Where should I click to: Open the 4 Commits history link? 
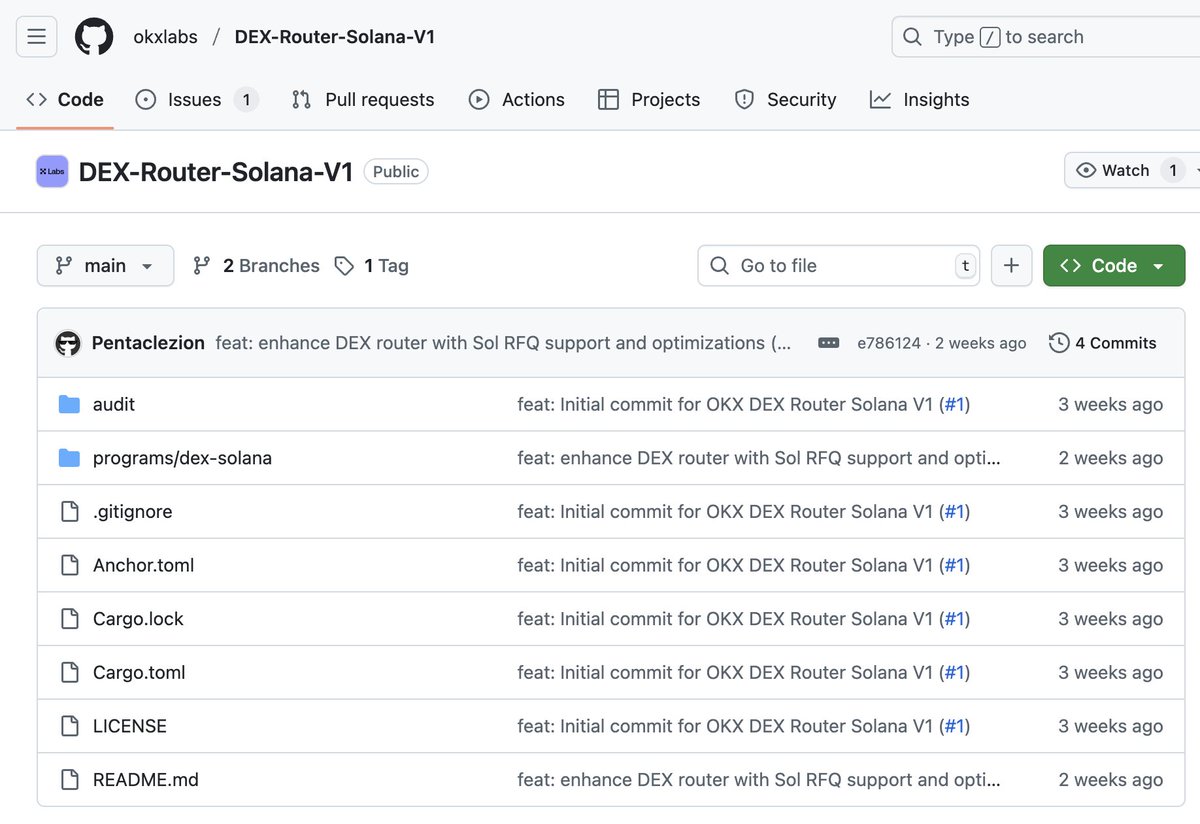coord(1102,343)
